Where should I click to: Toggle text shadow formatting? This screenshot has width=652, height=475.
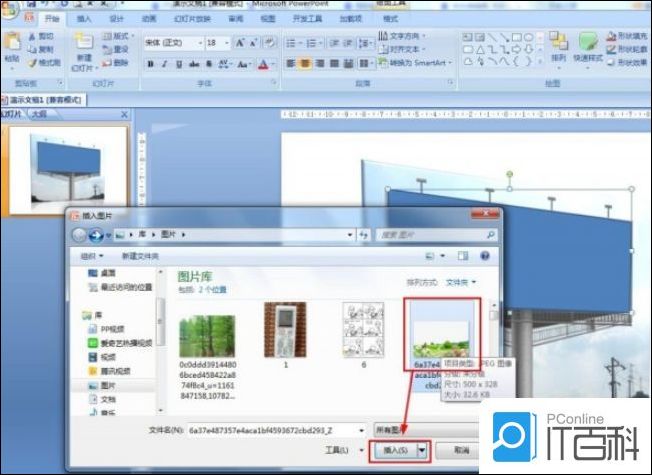209,64
